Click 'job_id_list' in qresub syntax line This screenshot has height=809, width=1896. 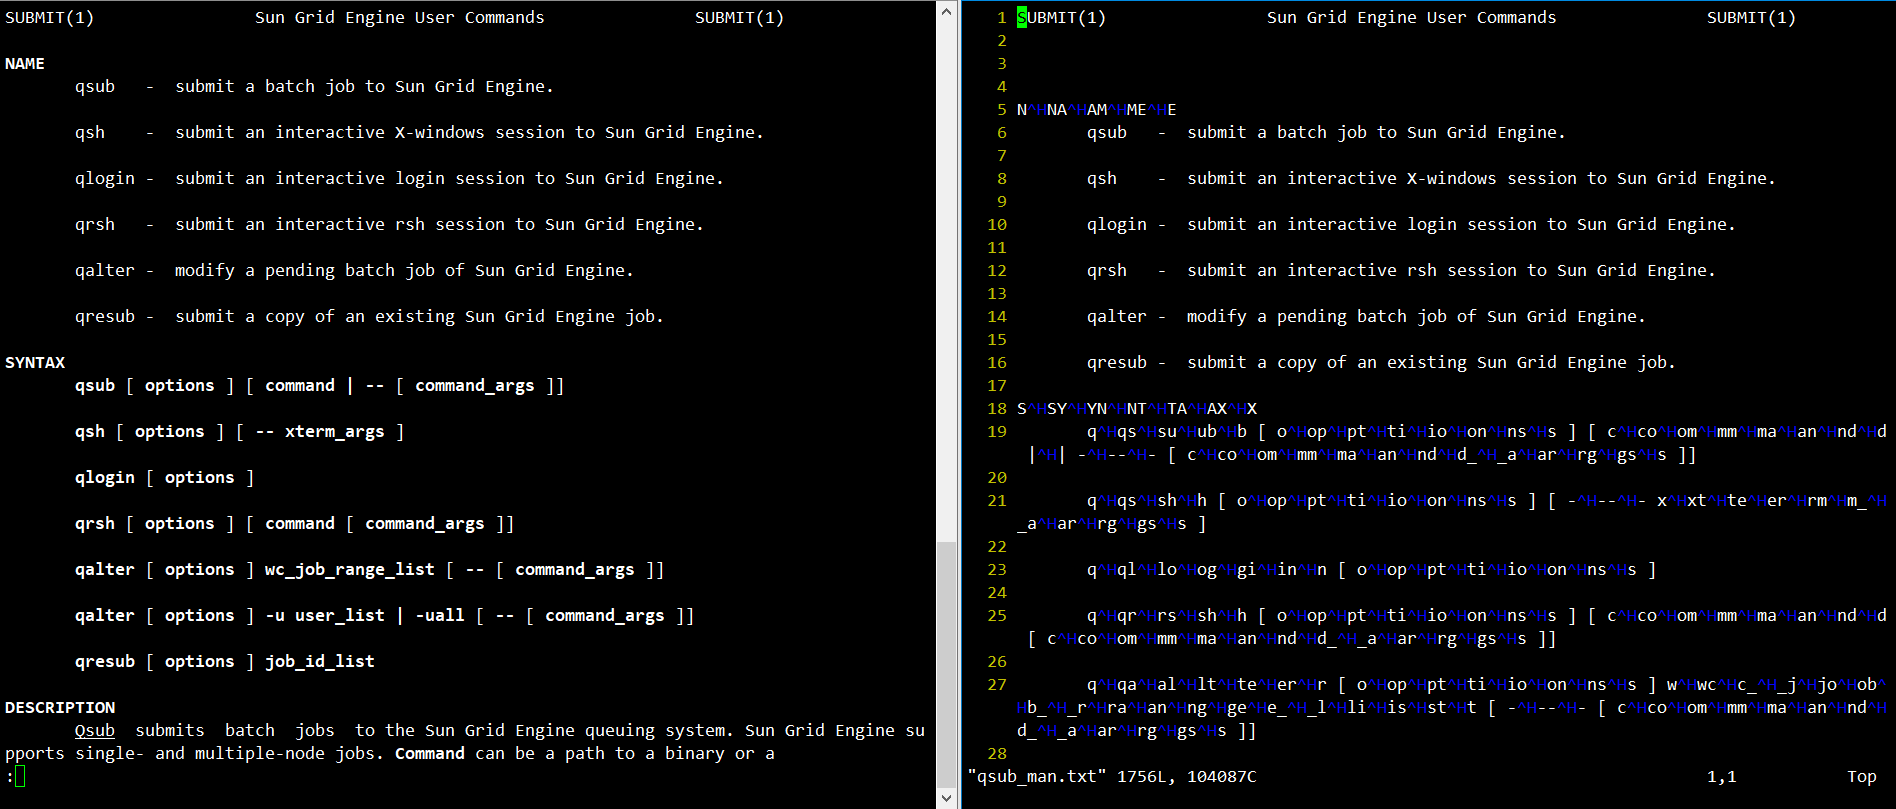[320, 662]
